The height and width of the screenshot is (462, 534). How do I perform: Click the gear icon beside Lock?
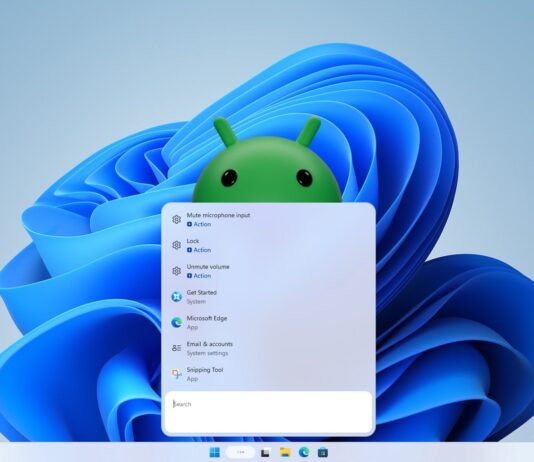click(176, 245)
